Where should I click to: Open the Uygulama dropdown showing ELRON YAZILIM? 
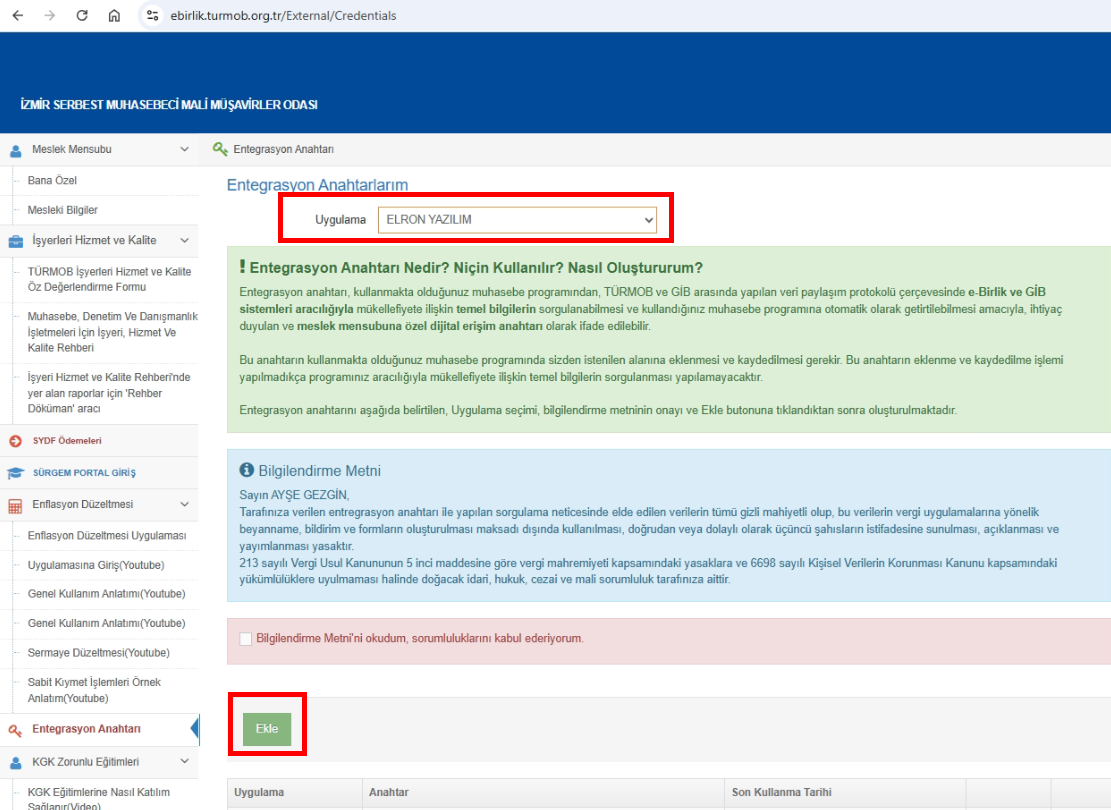[x=517, y=220]
